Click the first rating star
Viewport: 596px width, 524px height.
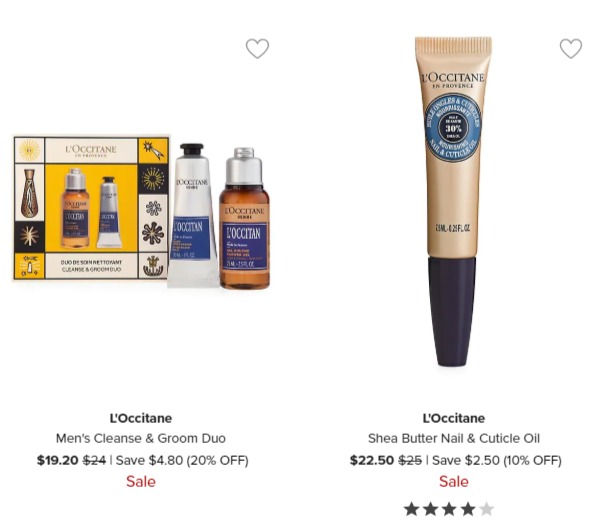click(412, 509)
